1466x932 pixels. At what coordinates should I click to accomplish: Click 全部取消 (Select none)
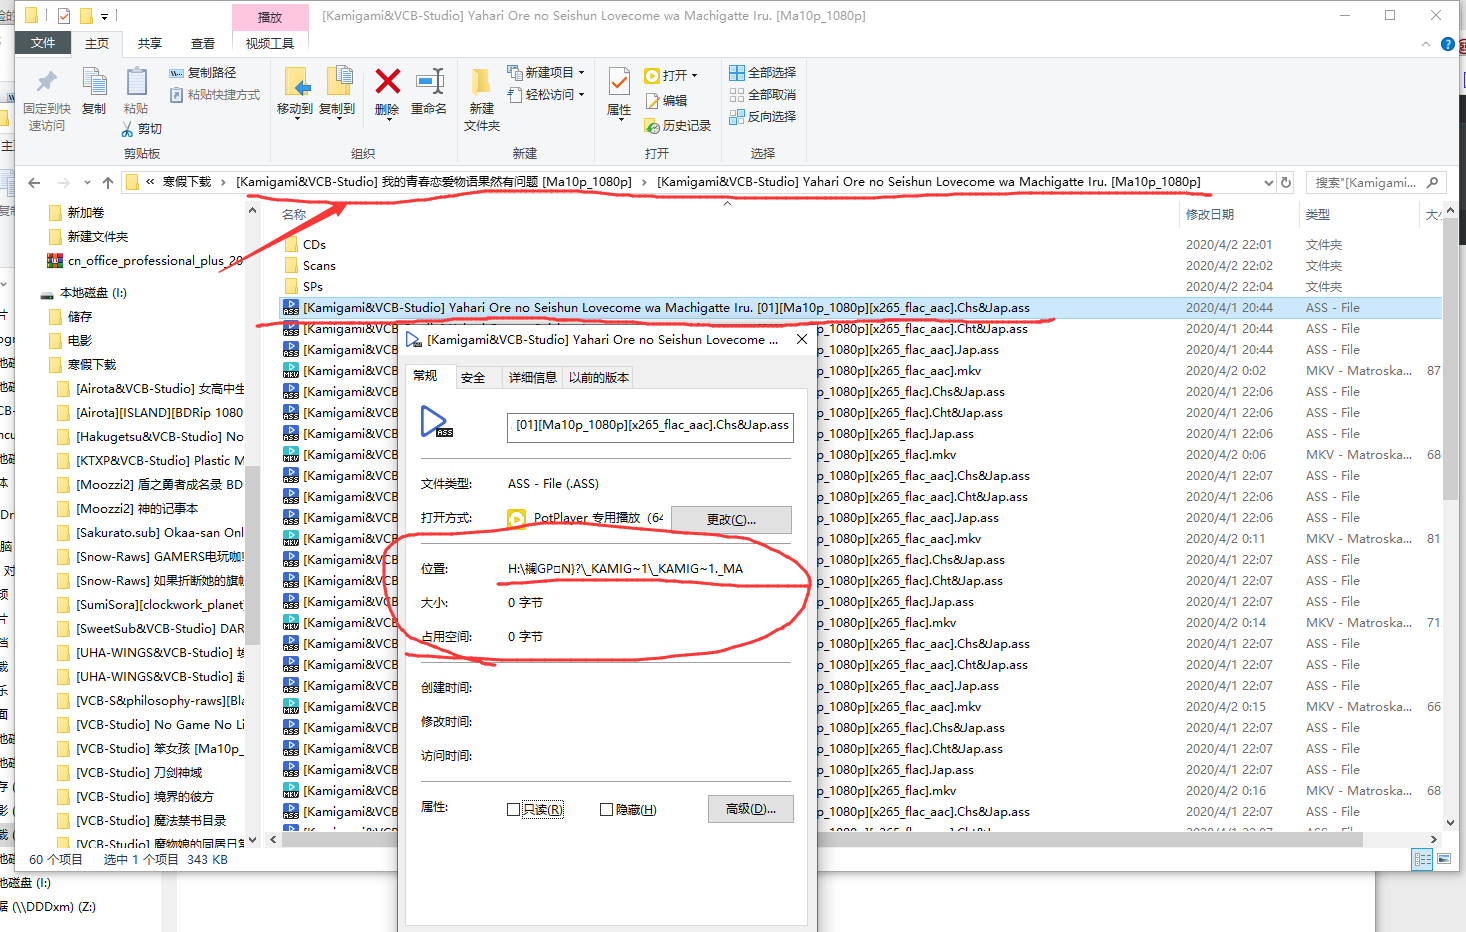pos(763,94)
